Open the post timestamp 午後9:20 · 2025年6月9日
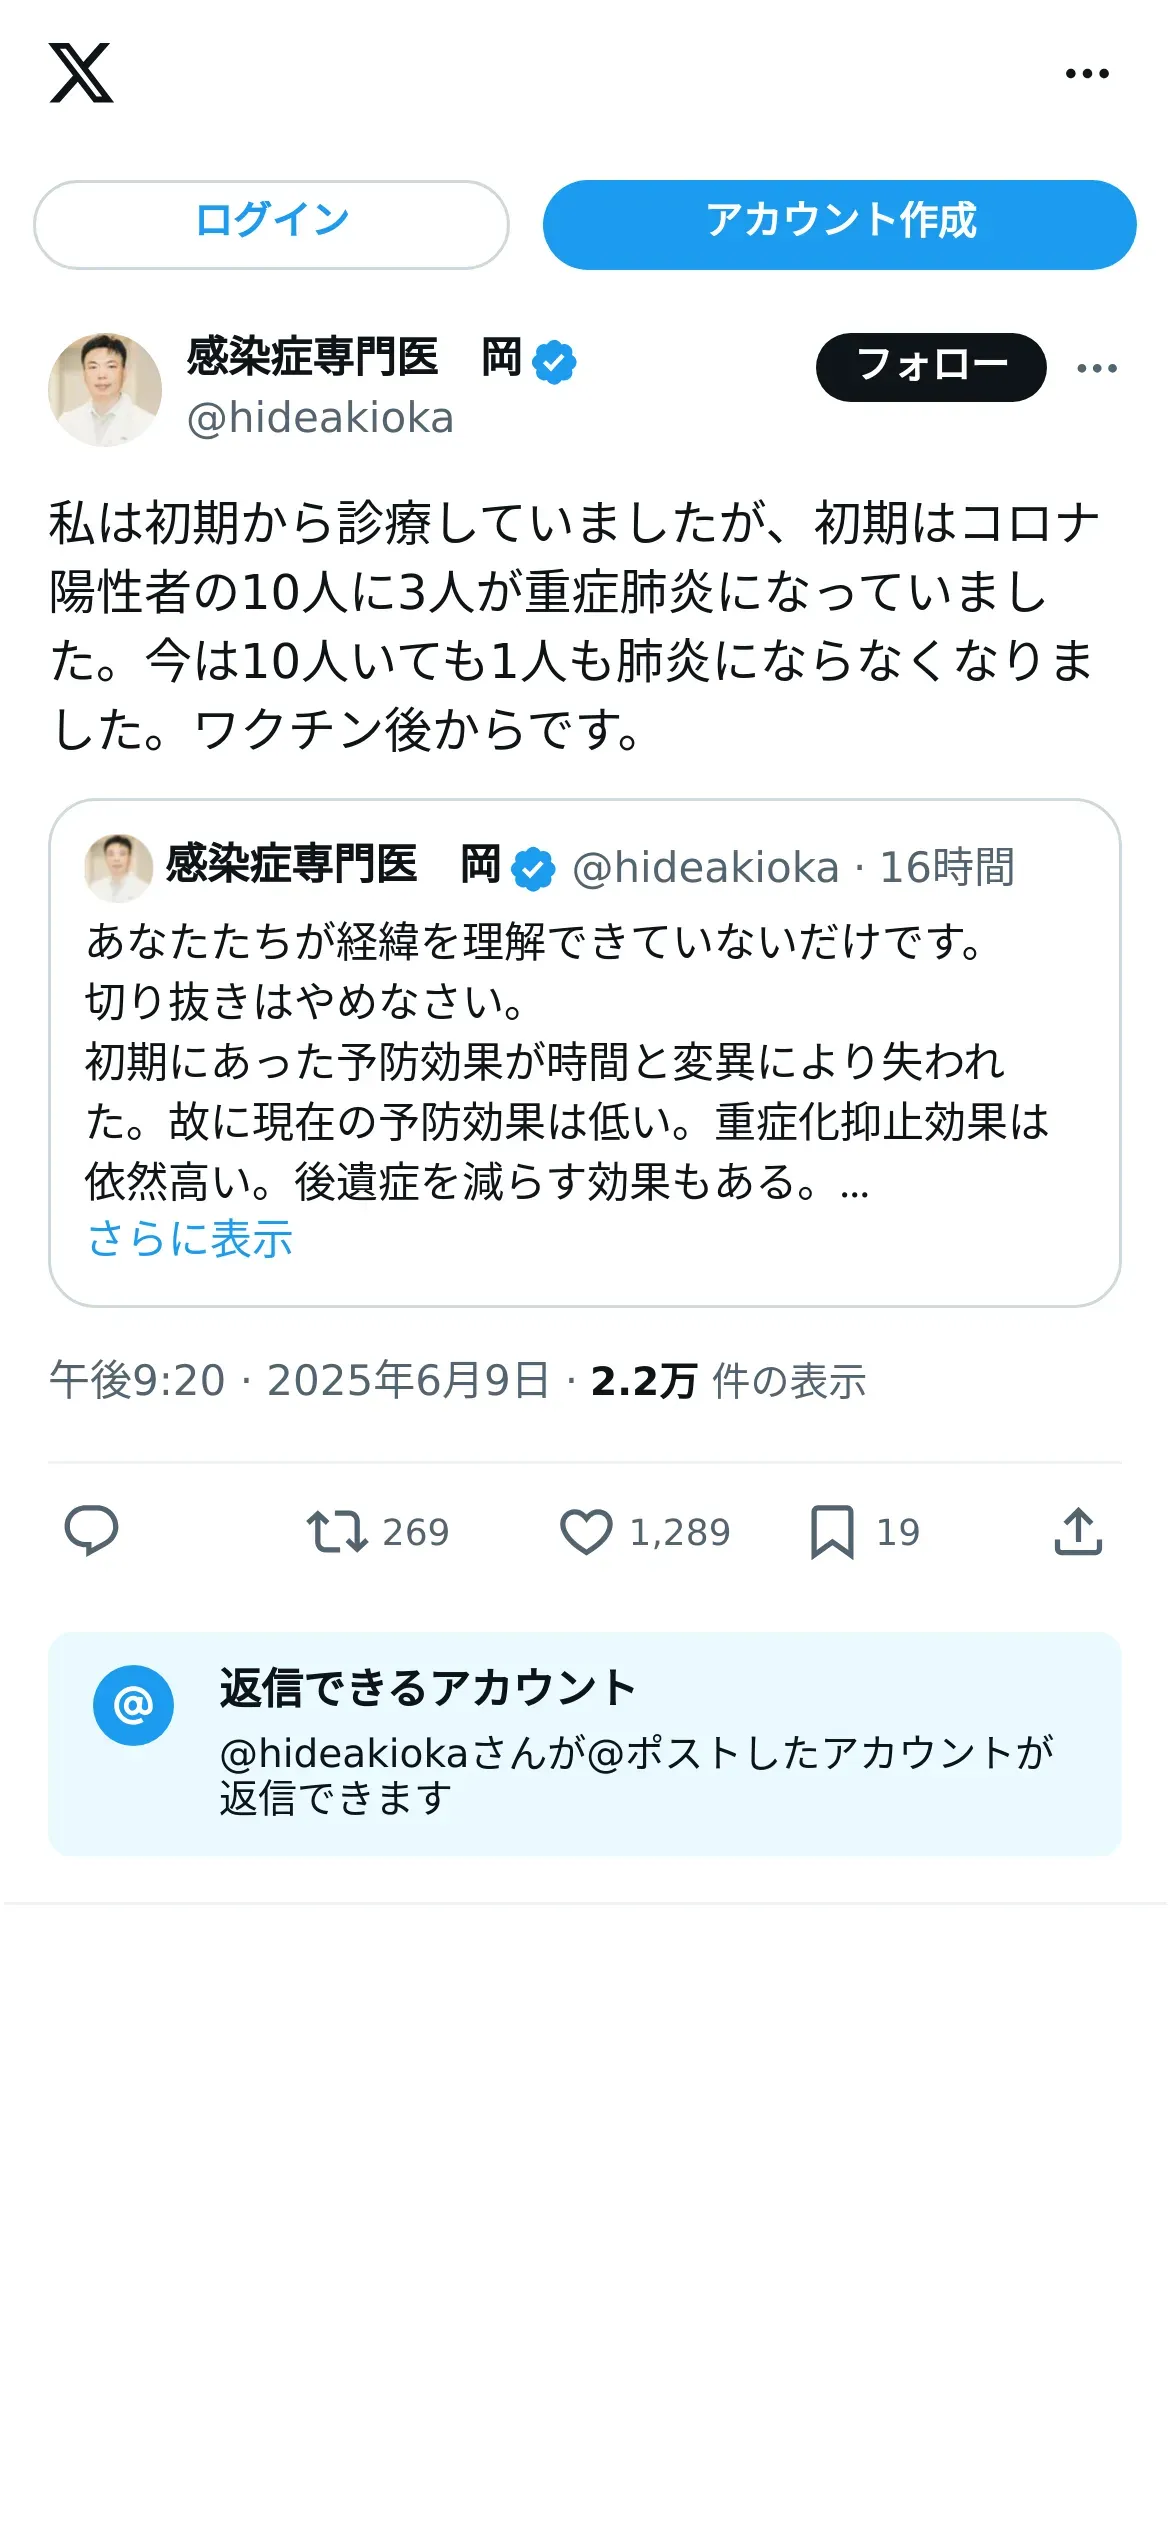Screen dimensions: 1170x2532 tap(299, 1381)
